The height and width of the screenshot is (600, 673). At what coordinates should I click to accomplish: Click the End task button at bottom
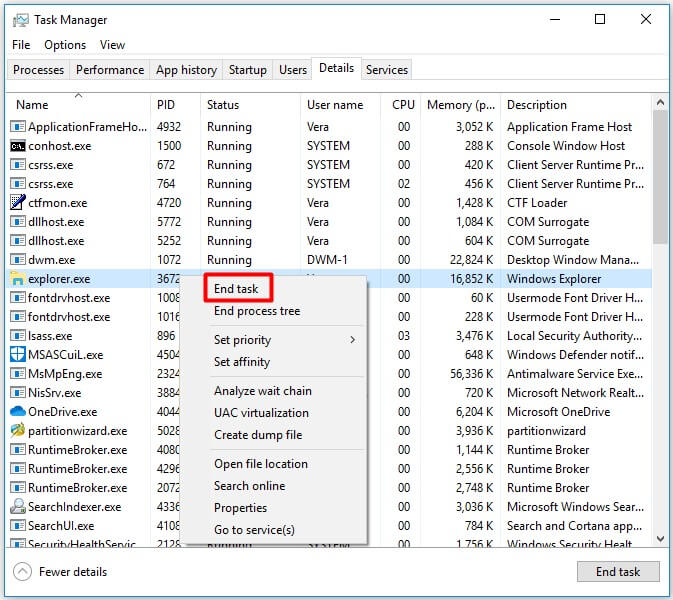pos(618,572)
